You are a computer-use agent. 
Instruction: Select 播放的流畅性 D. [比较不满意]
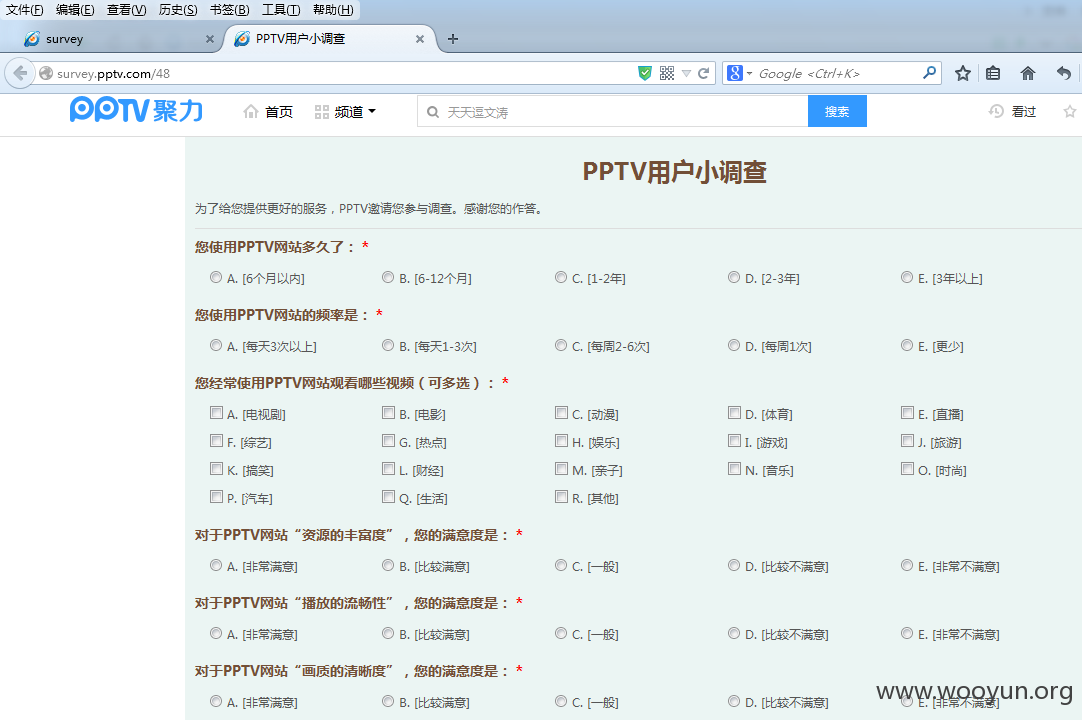tap(734, 633)
